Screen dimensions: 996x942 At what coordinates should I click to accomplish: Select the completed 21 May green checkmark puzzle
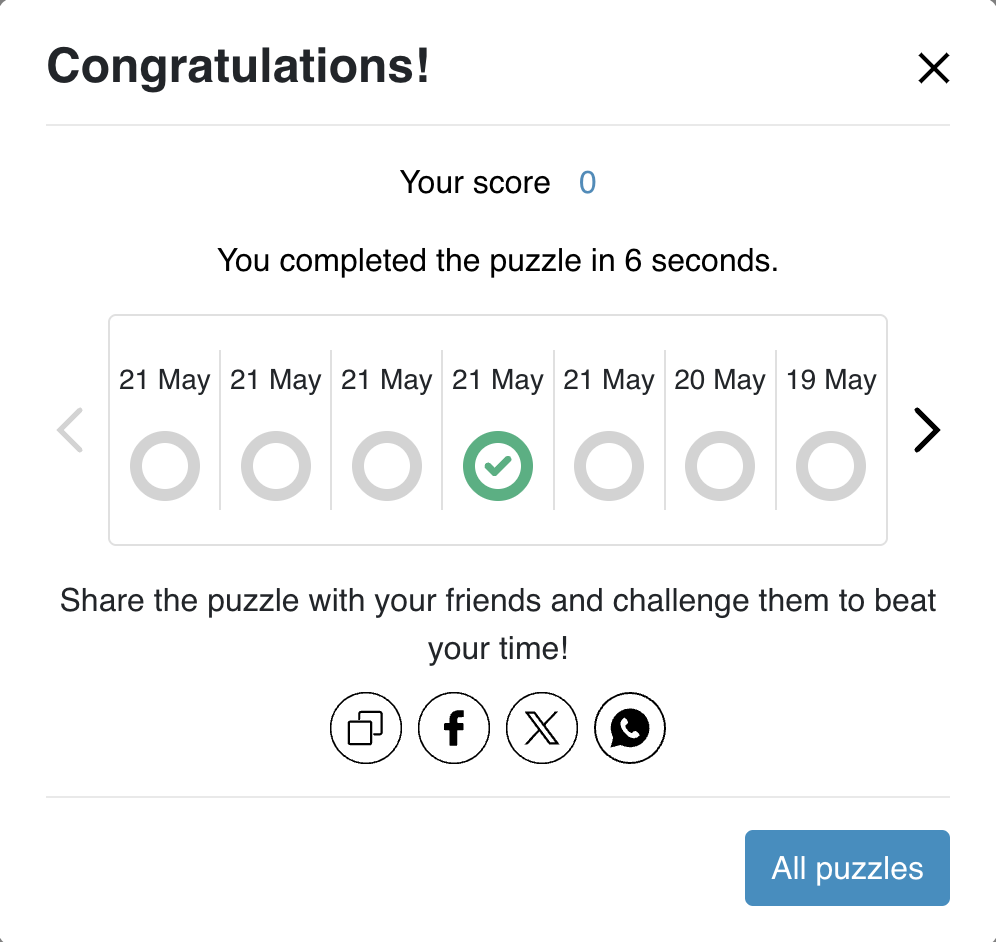pyautogui.click(x=498, y=466)
